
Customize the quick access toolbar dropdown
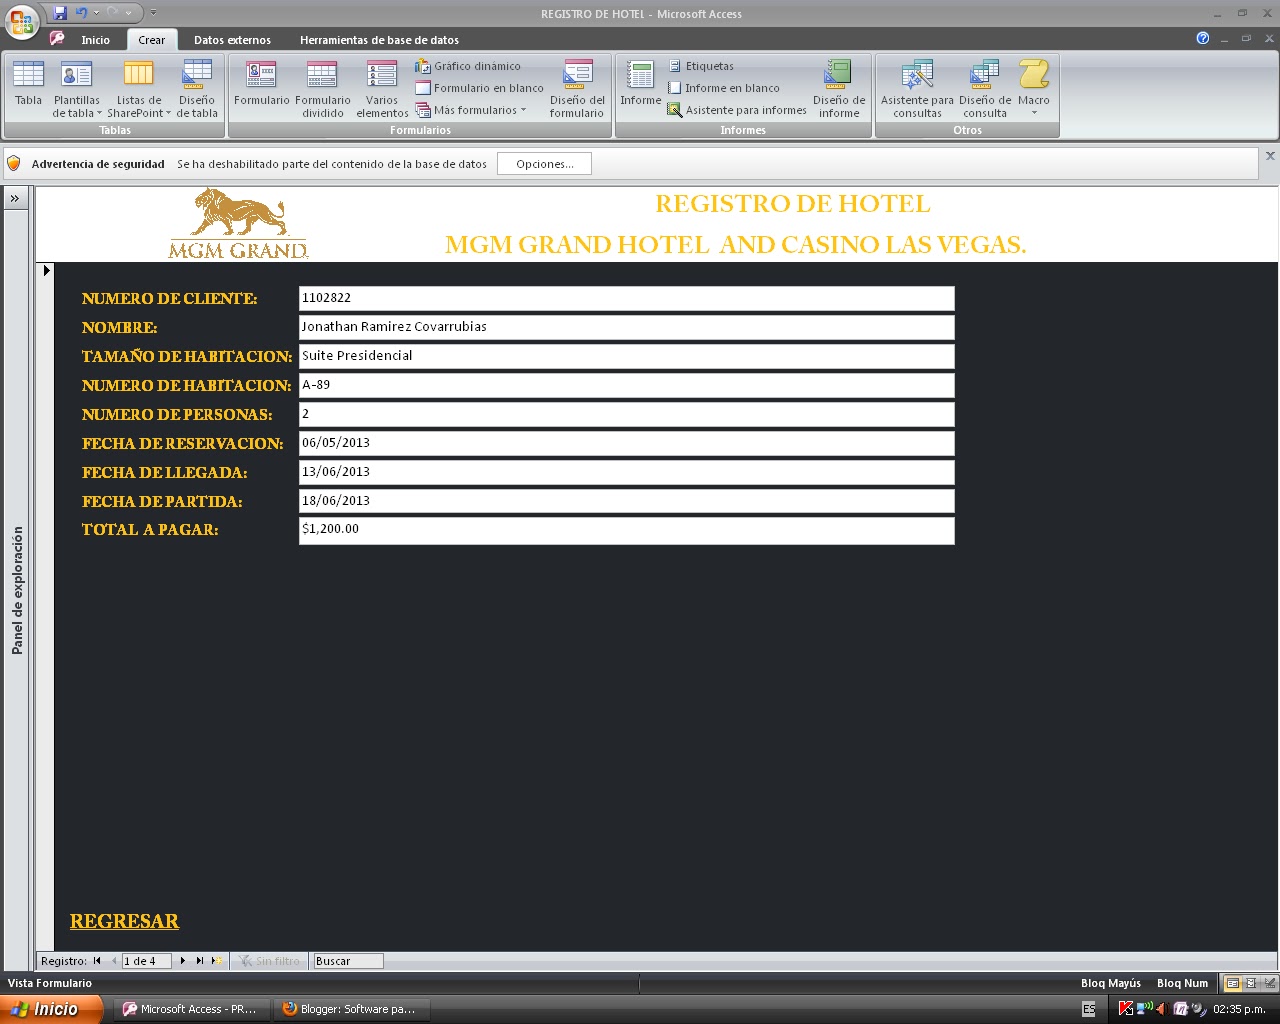tap(153, 13)
